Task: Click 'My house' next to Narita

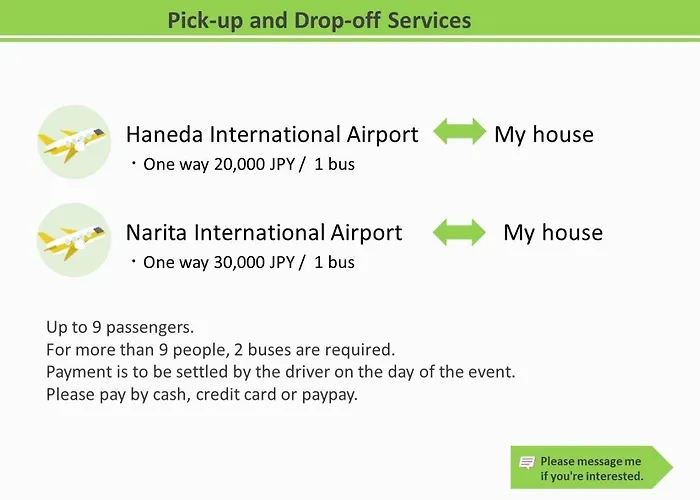Action: click(x=553, y=233)
